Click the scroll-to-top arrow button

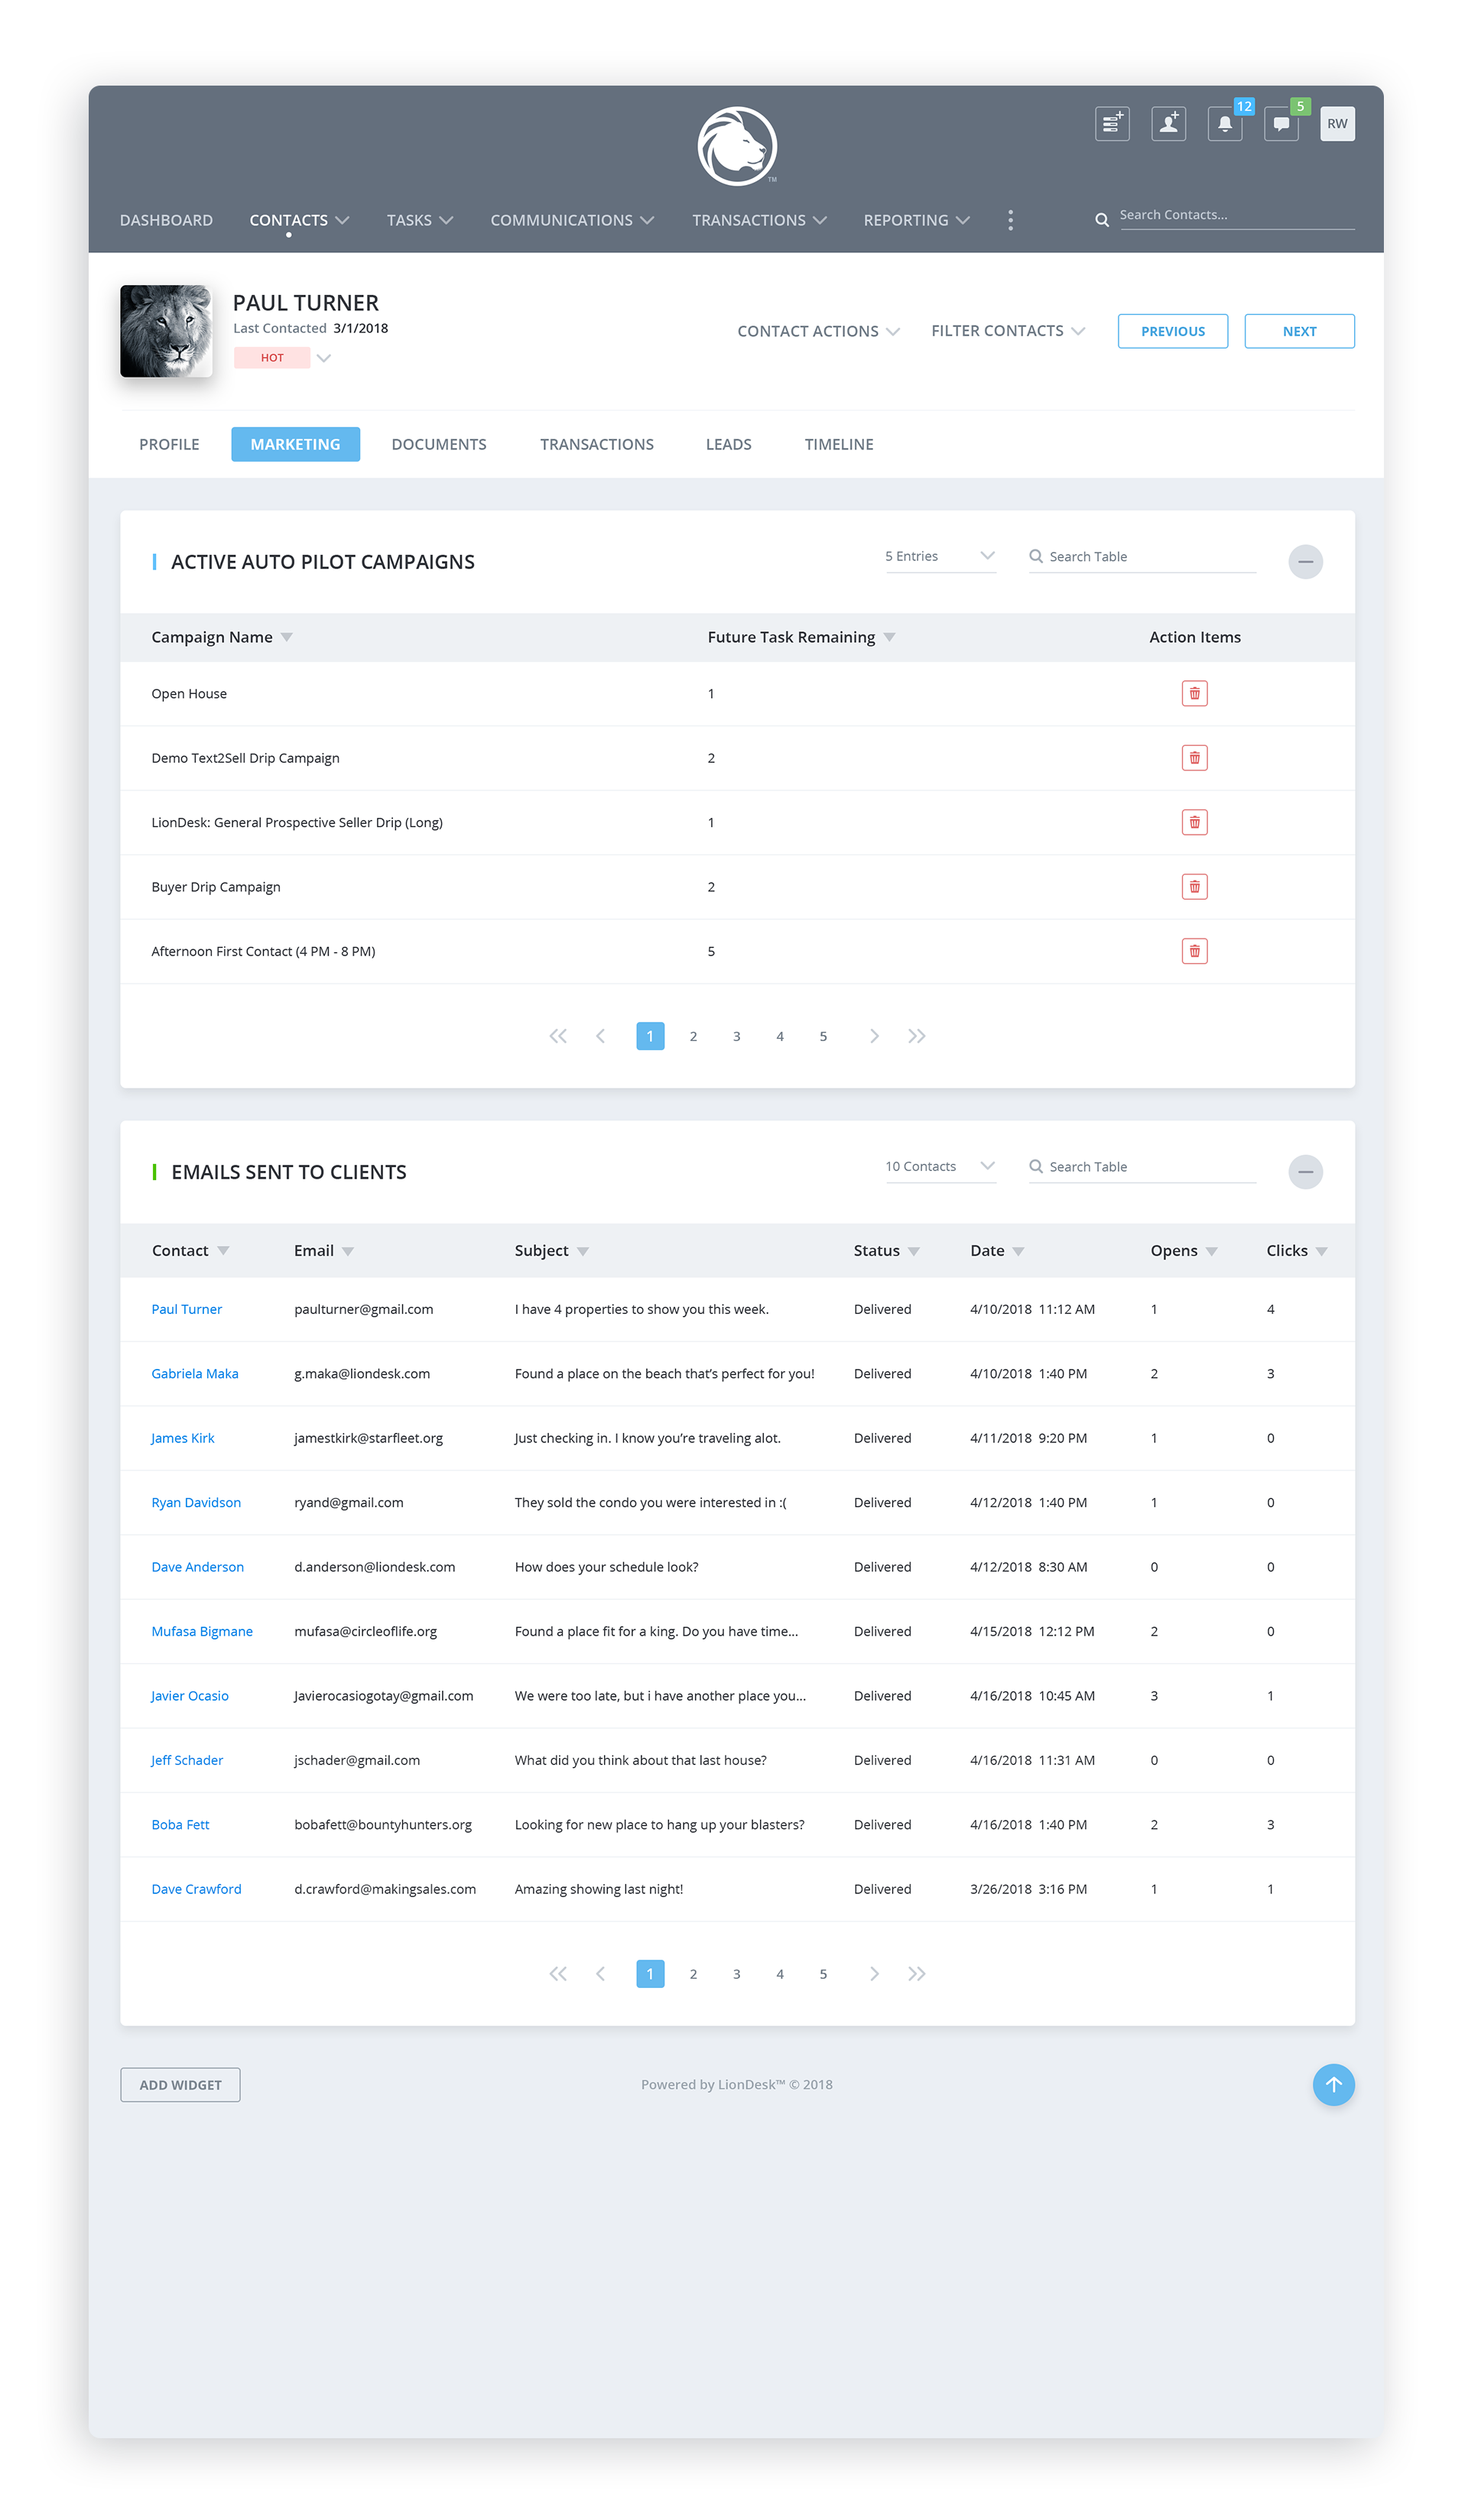[1333, 2085]
